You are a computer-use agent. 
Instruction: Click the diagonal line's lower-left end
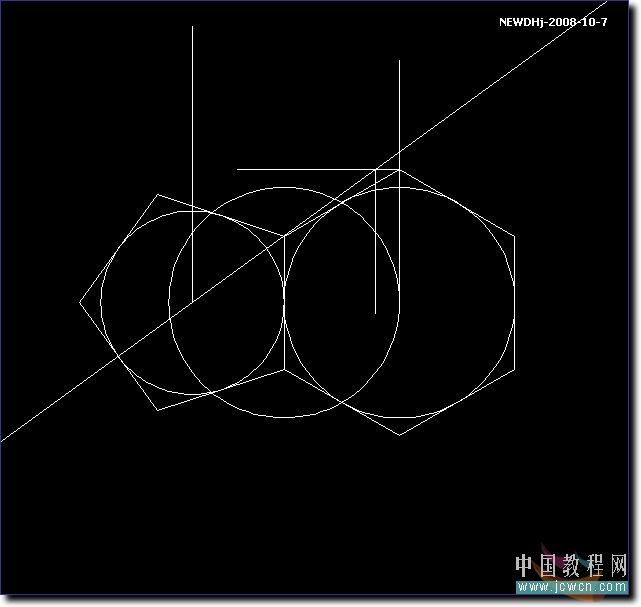point(3,440)
